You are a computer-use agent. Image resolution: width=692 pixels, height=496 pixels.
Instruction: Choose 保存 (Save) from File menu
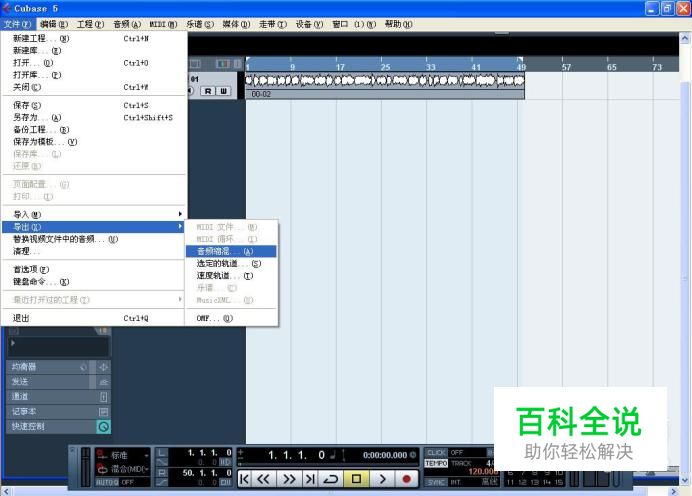pyautogui.click(x=94, y=105)
